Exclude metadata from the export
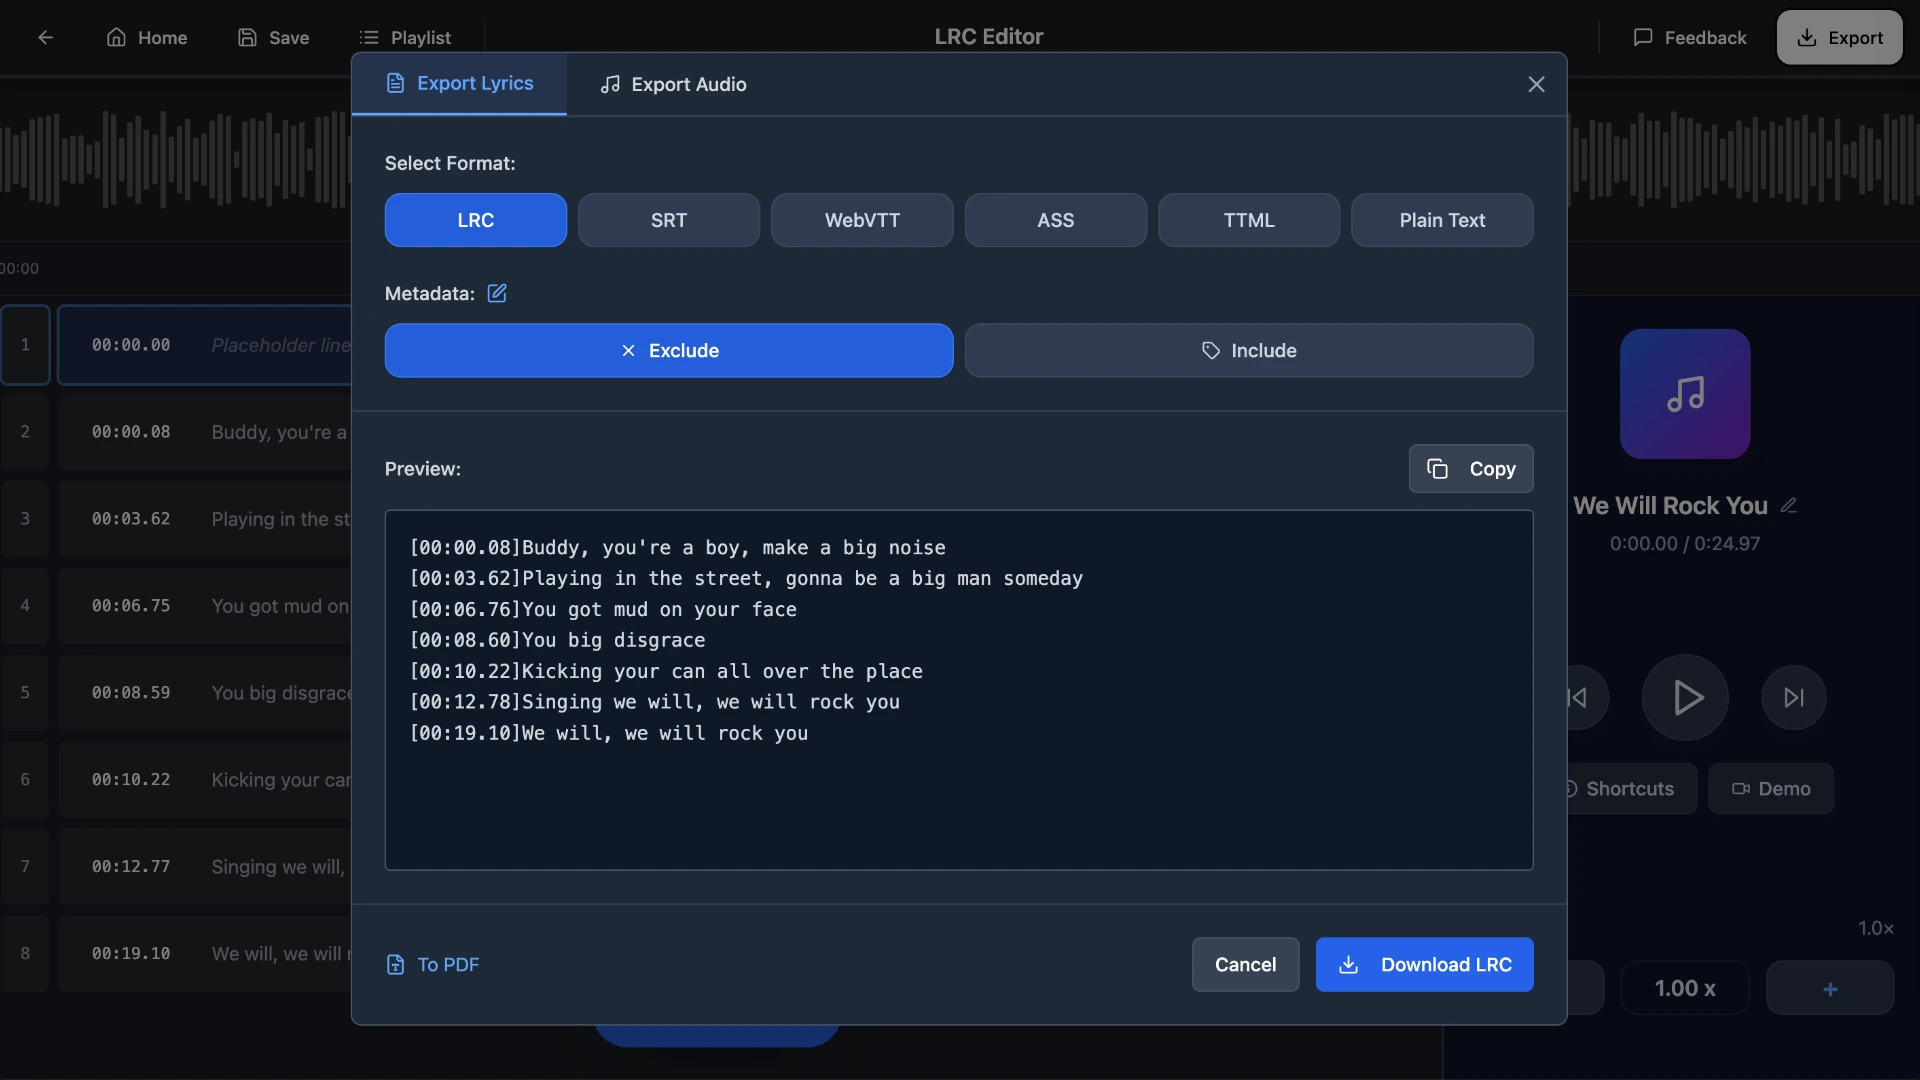 point(668,350)
